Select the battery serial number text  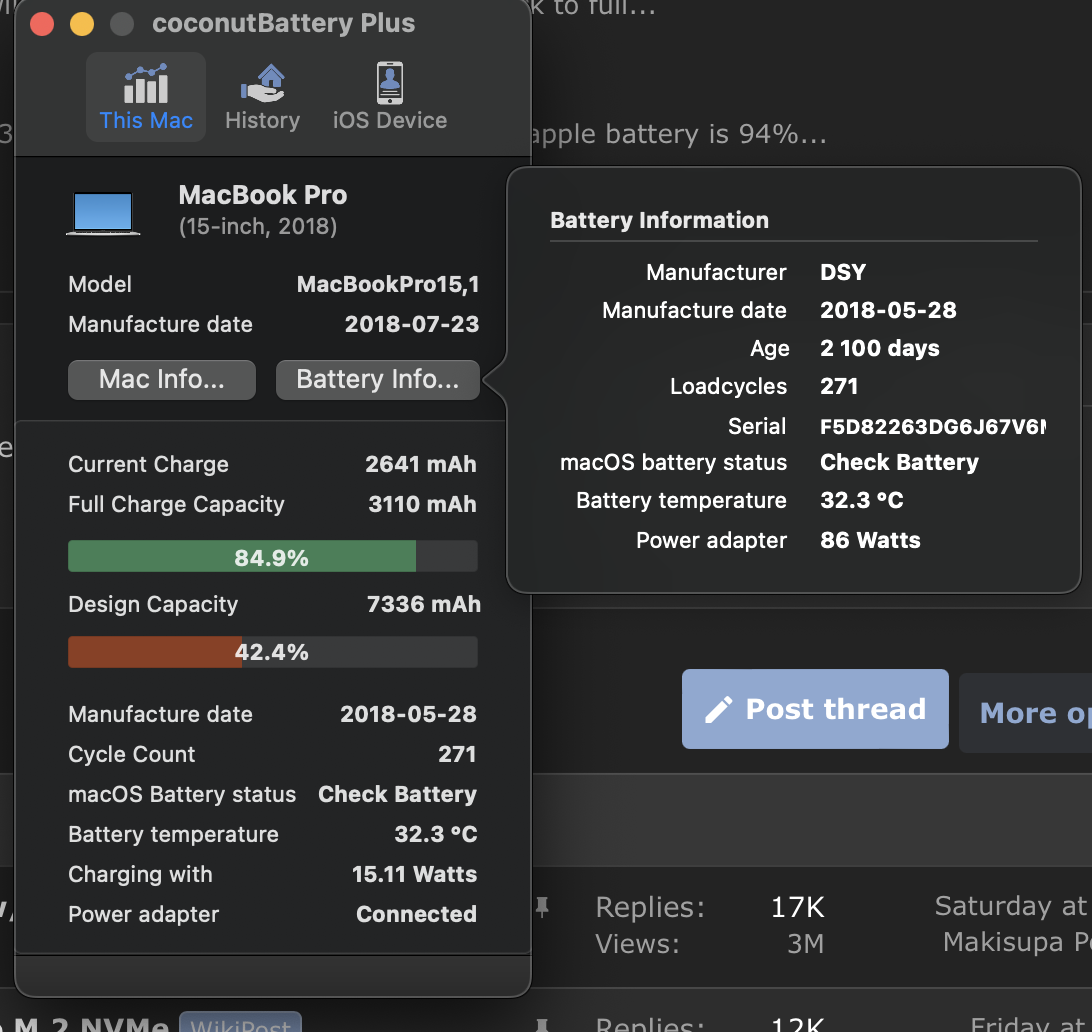click(x=933, y=426)
